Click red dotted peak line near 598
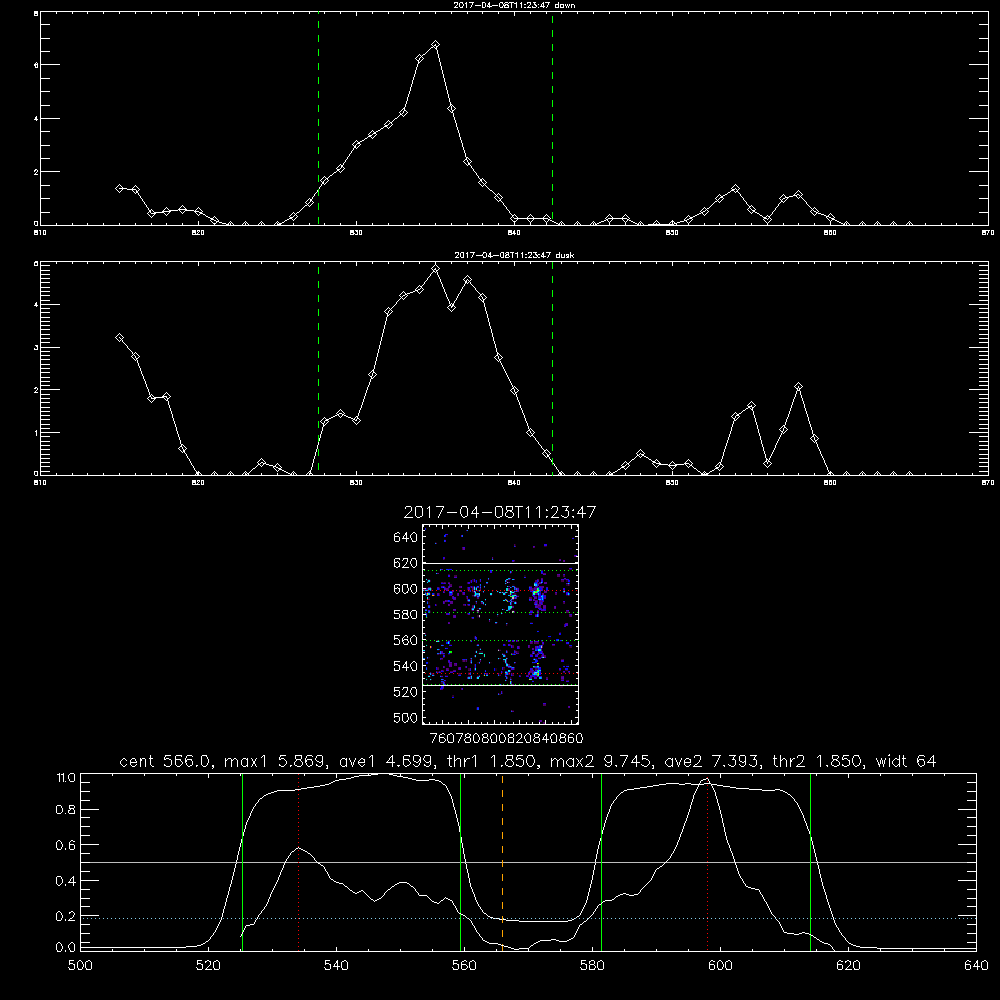Image resolution: width=1000 pixels, height=1000 pixels. 707,862
